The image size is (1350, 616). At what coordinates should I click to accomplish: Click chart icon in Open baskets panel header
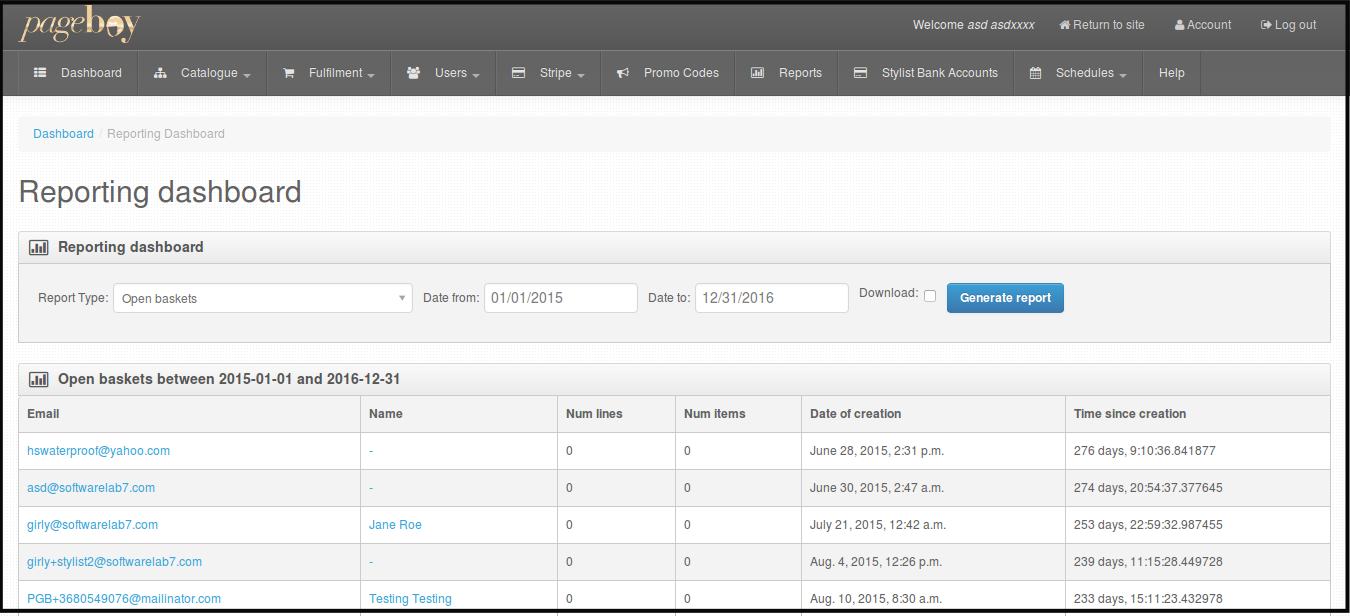coord(38,379)
